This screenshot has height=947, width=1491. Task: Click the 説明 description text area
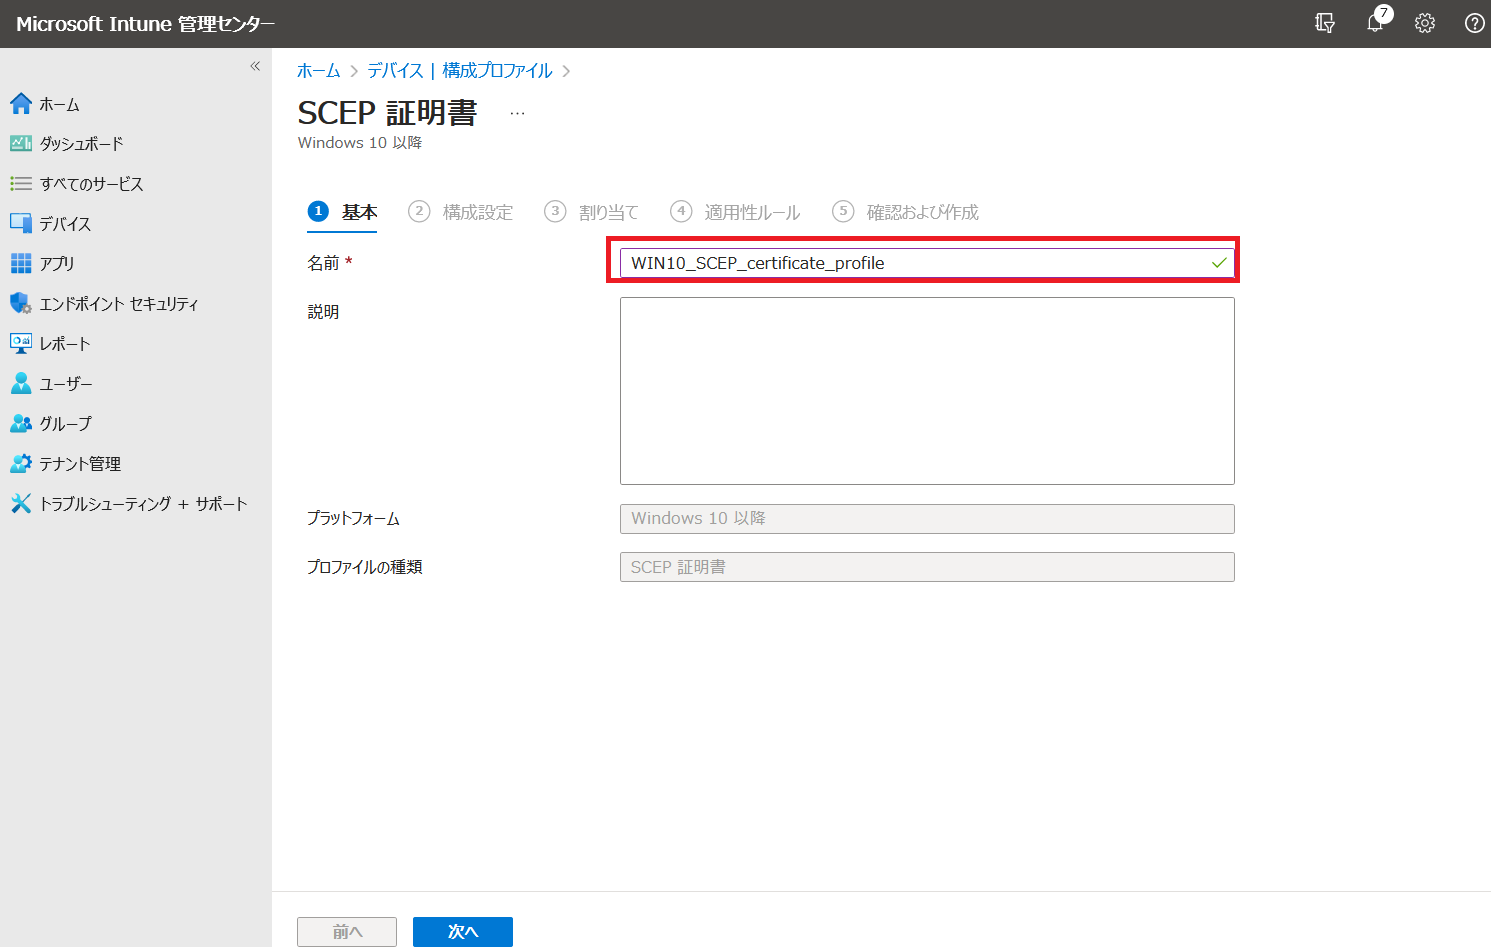[x=927, y=391]
